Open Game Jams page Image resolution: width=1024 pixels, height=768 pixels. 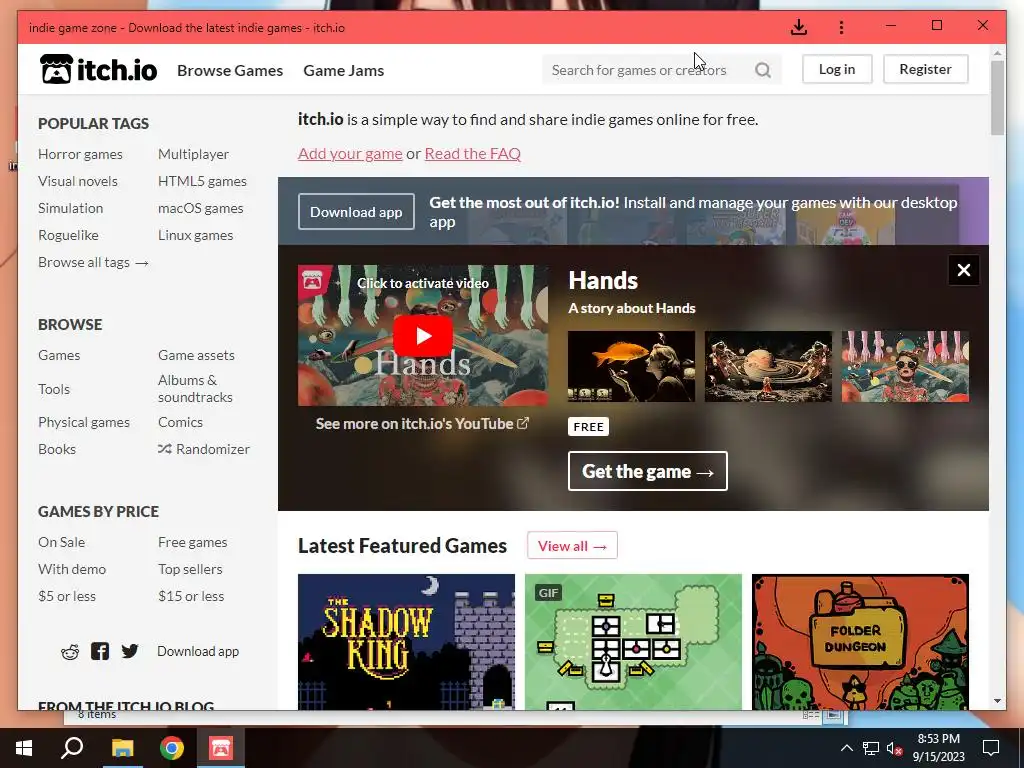tap(344, 71)
